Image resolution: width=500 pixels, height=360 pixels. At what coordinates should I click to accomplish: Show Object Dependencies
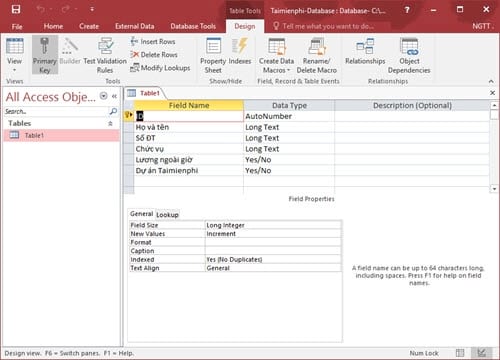tap(409, 55)
